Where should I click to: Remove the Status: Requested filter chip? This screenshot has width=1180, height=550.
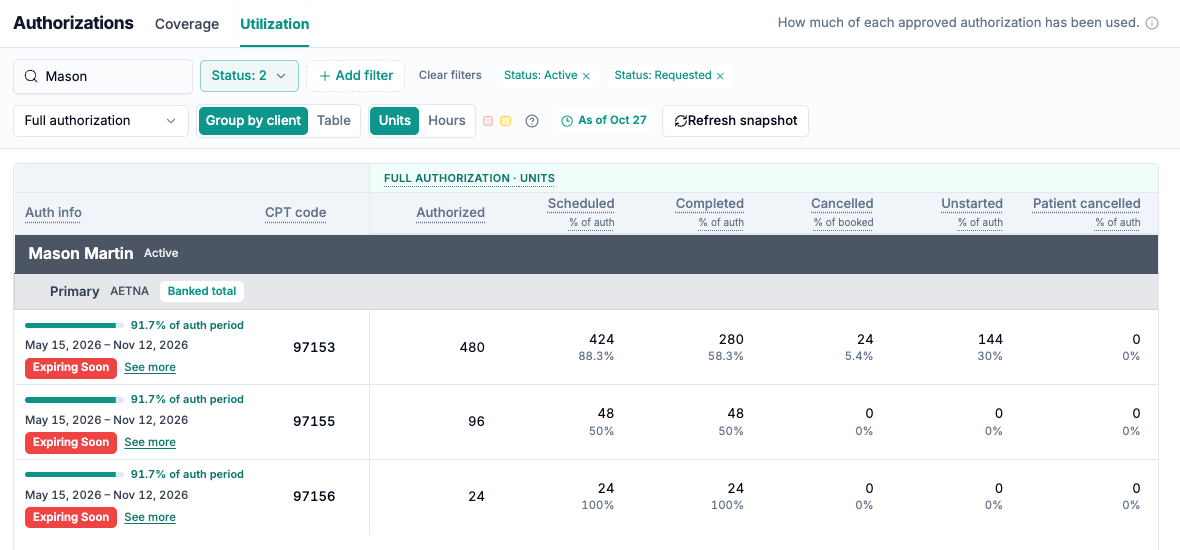click(x=720, y=76)
